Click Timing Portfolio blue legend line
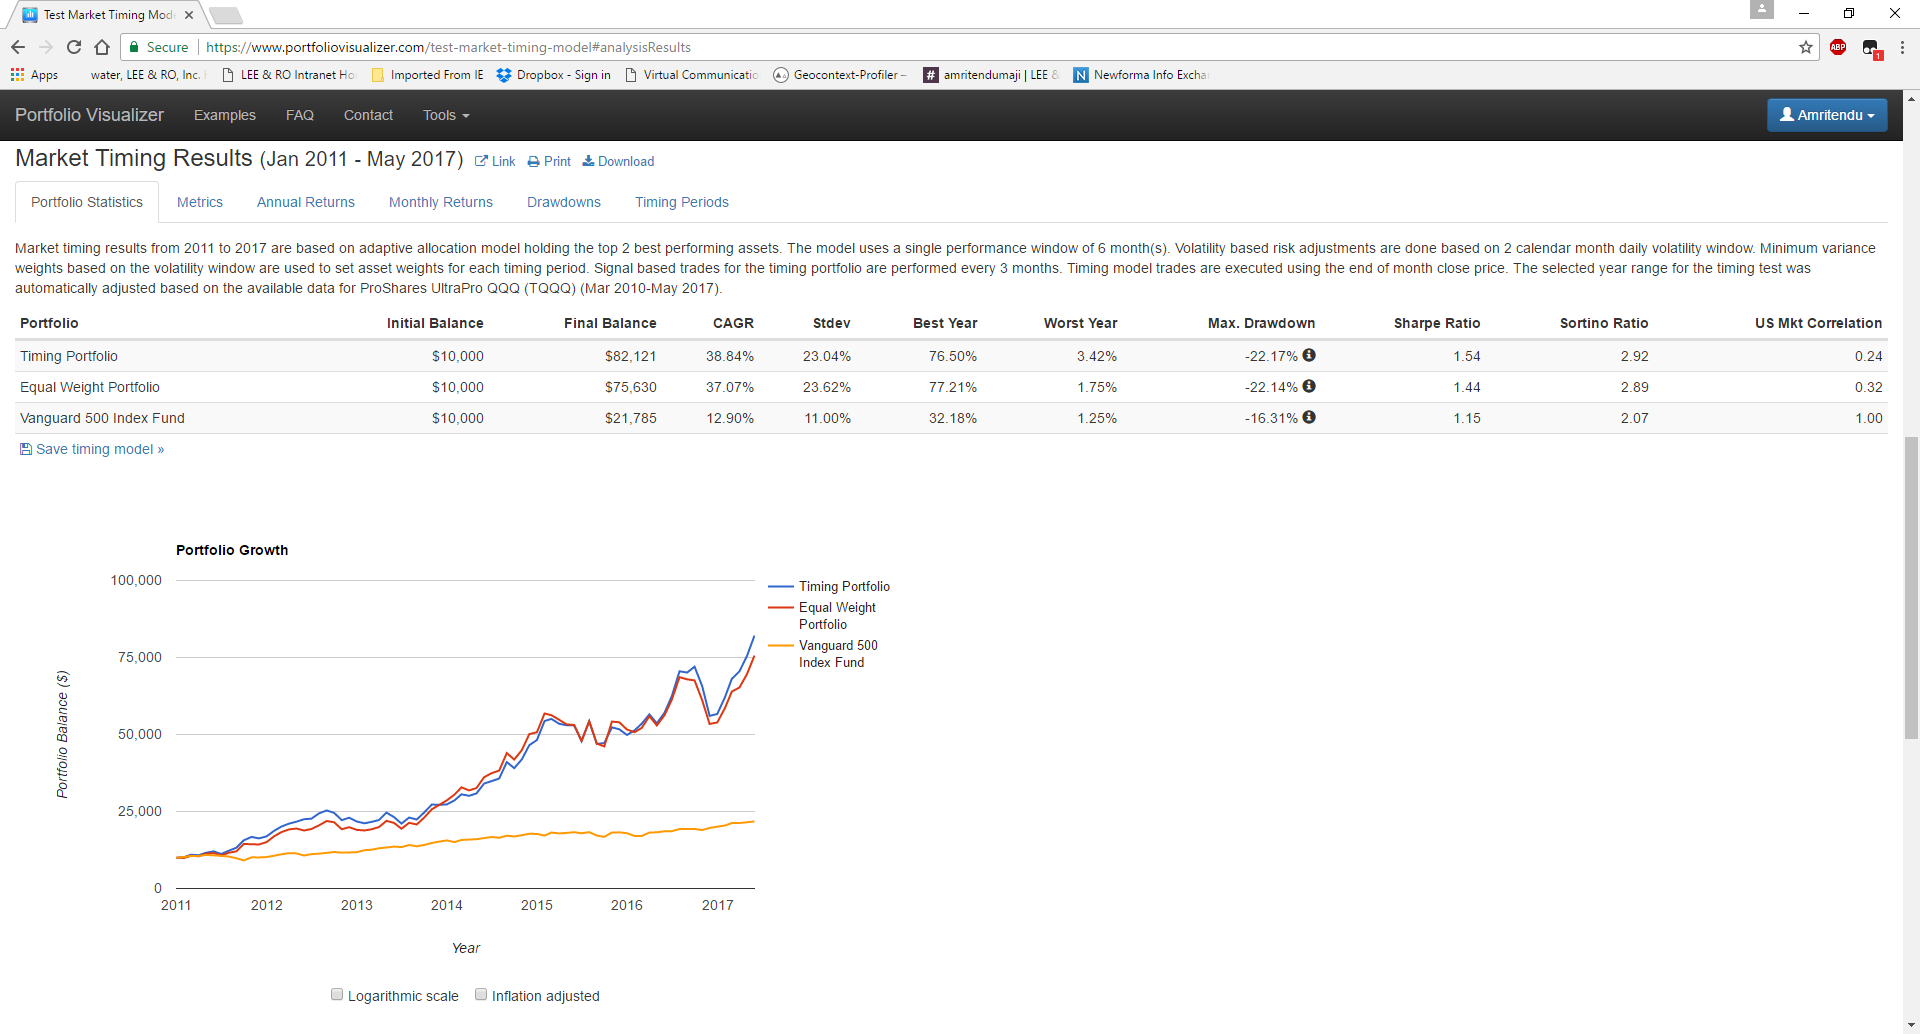 pos(781,587)
